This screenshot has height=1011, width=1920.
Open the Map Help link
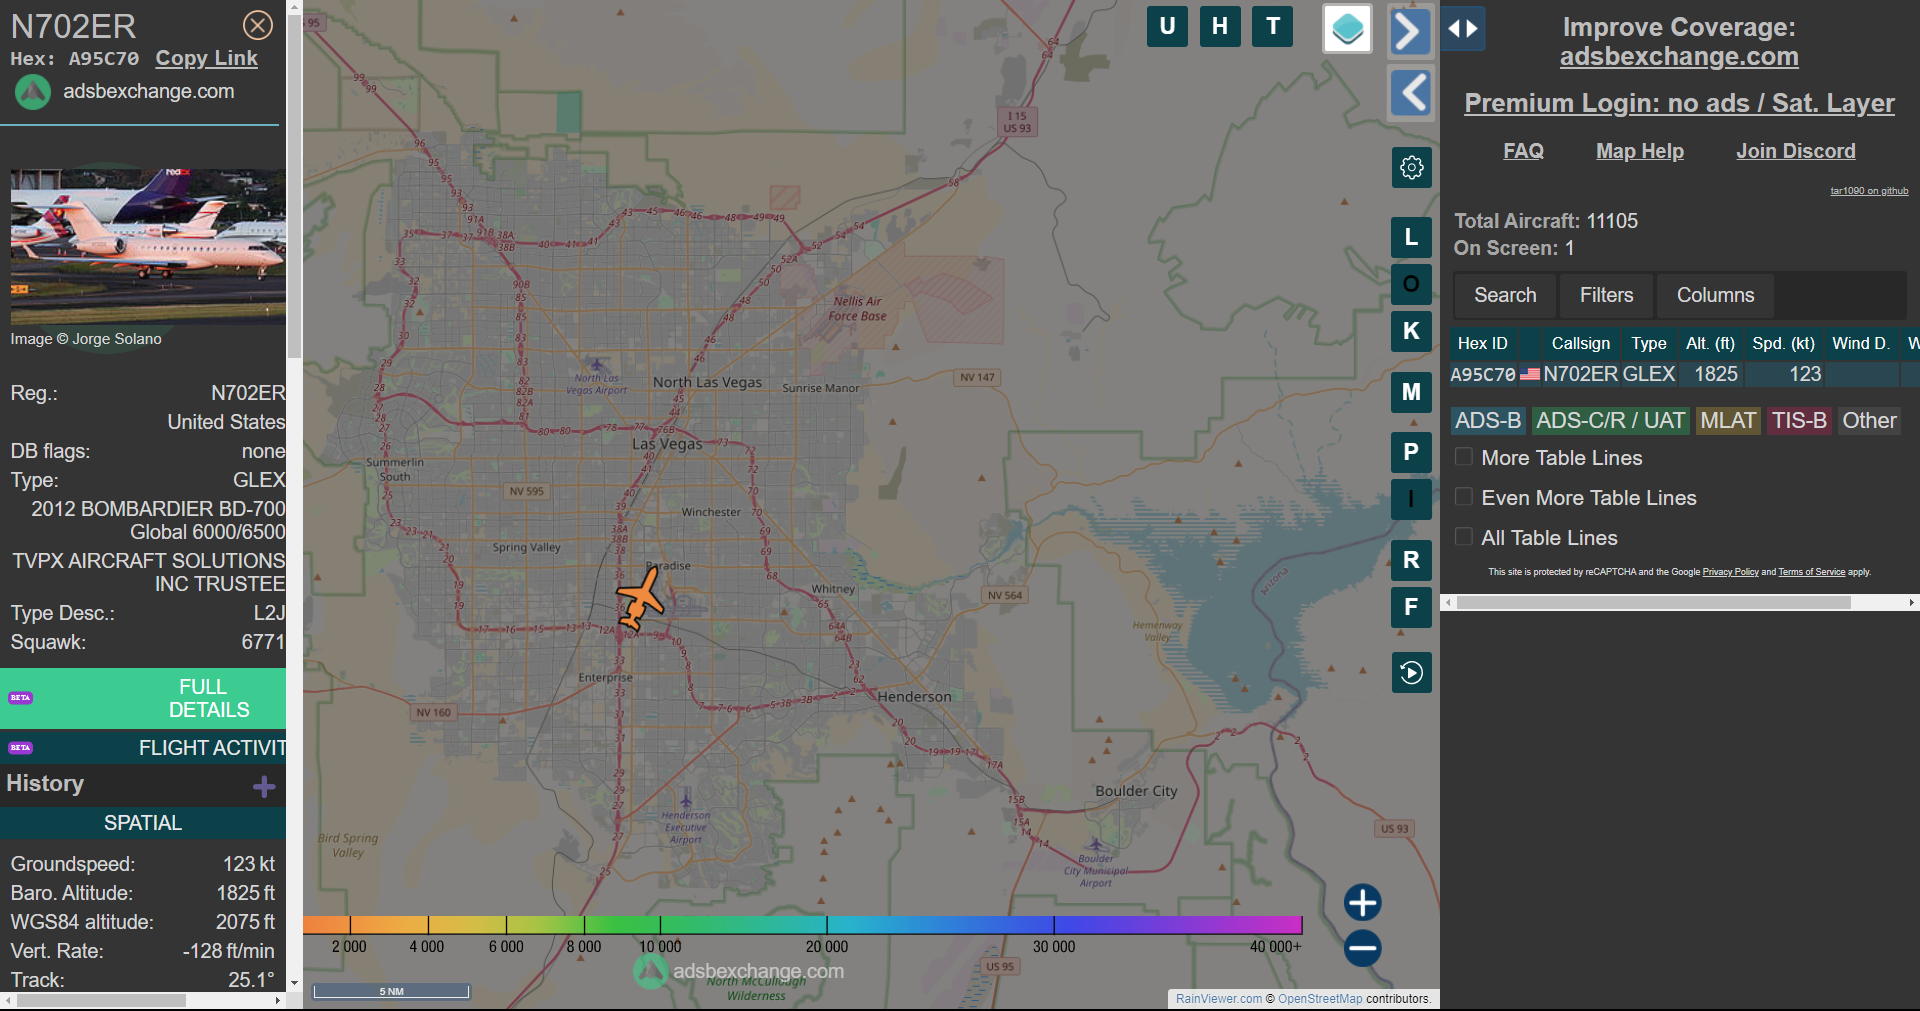point(1640,151)
